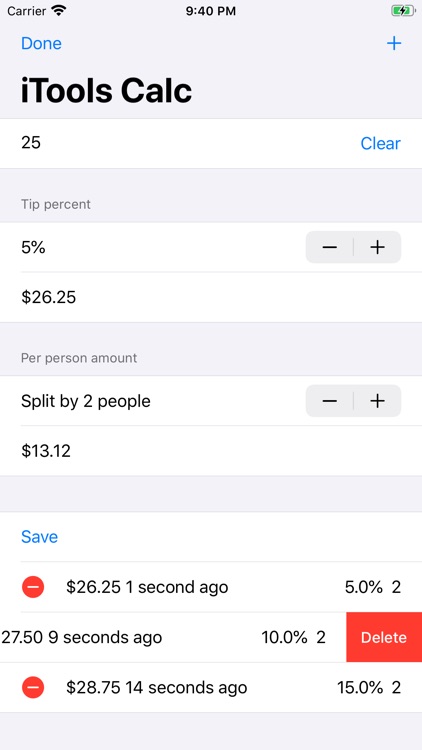This screenshot has width=422, height=750.
Task: Tap the plus icon in navigation bar
Action: tap(394, 44)
